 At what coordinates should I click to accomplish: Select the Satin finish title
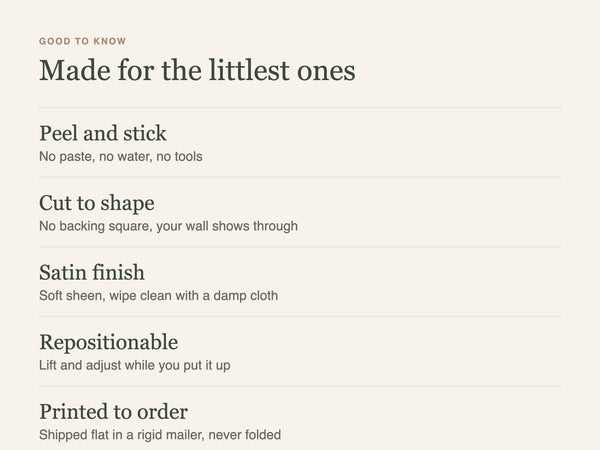[x=92, y=272]
